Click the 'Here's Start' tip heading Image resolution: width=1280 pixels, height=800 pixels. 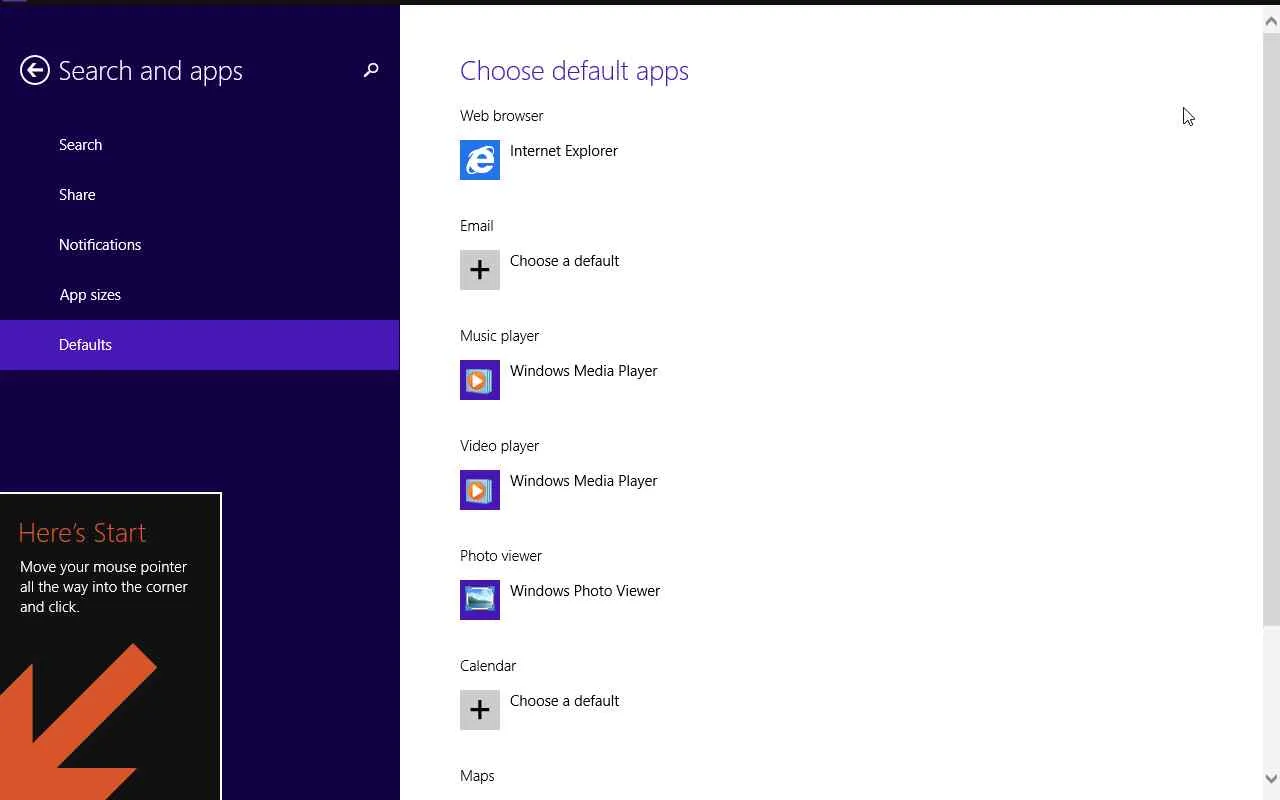[82, 533]
